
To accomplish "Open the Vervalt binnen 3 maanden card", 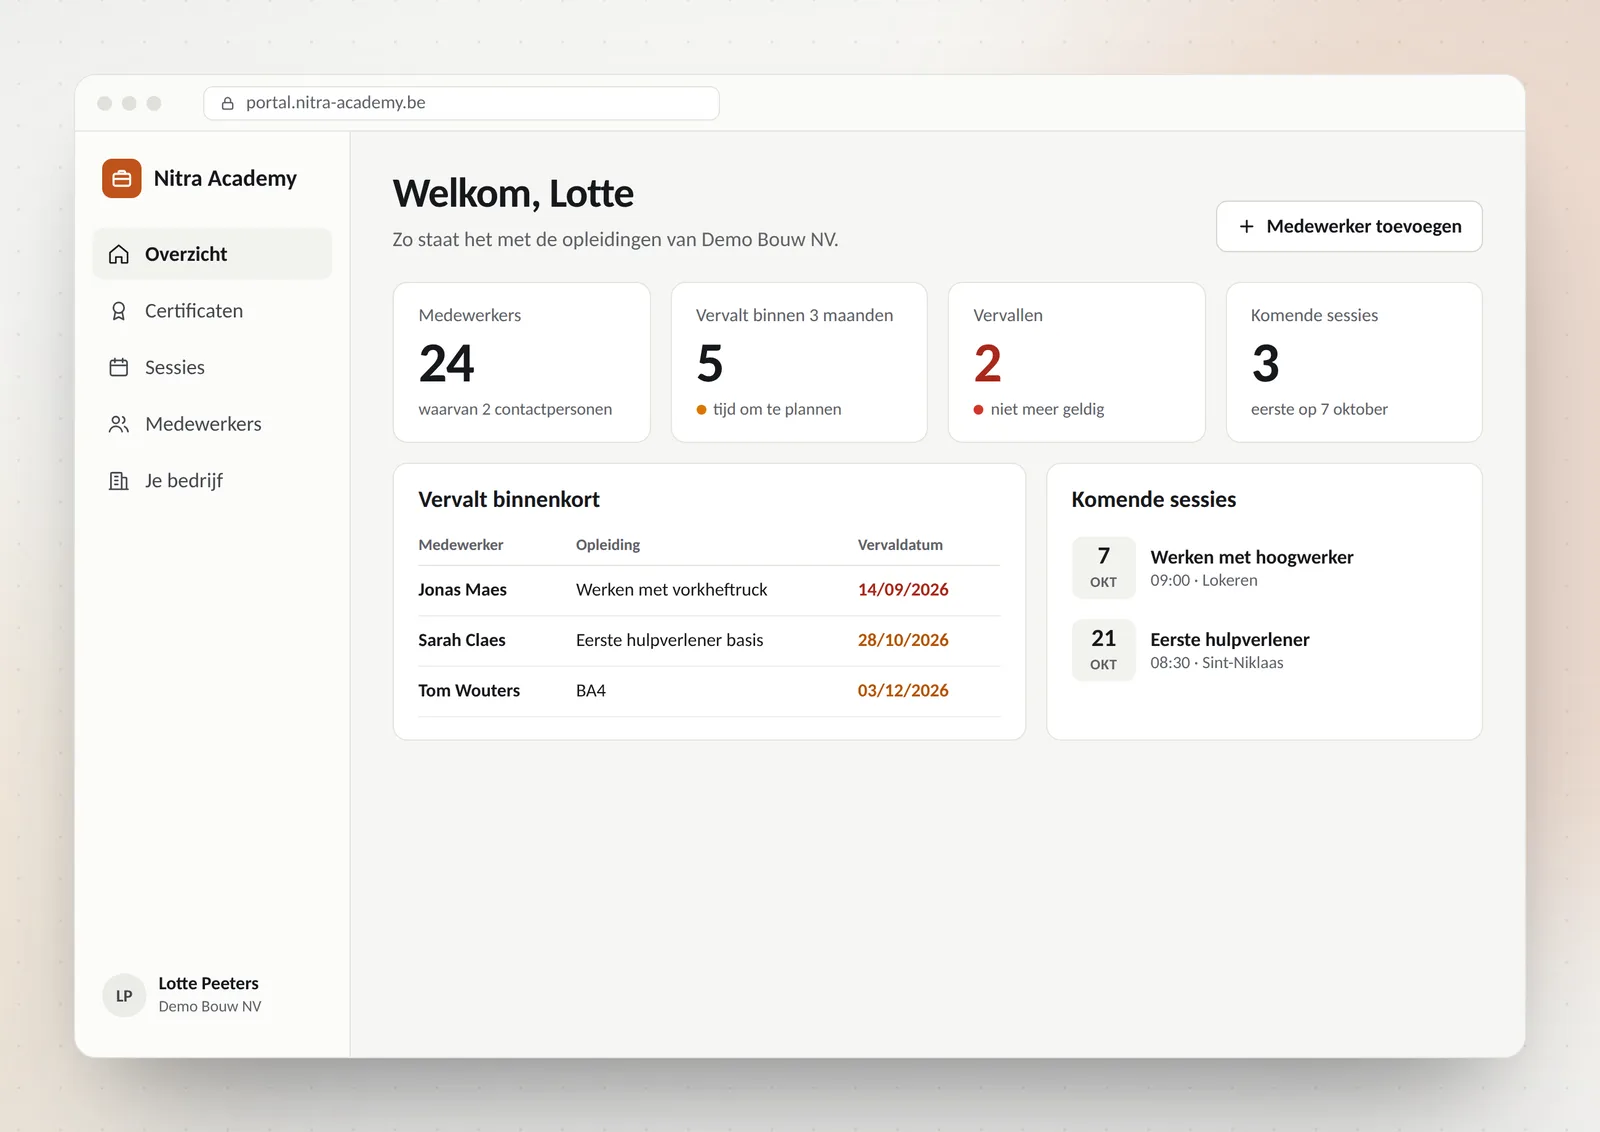I will click(x=799, y=362).
